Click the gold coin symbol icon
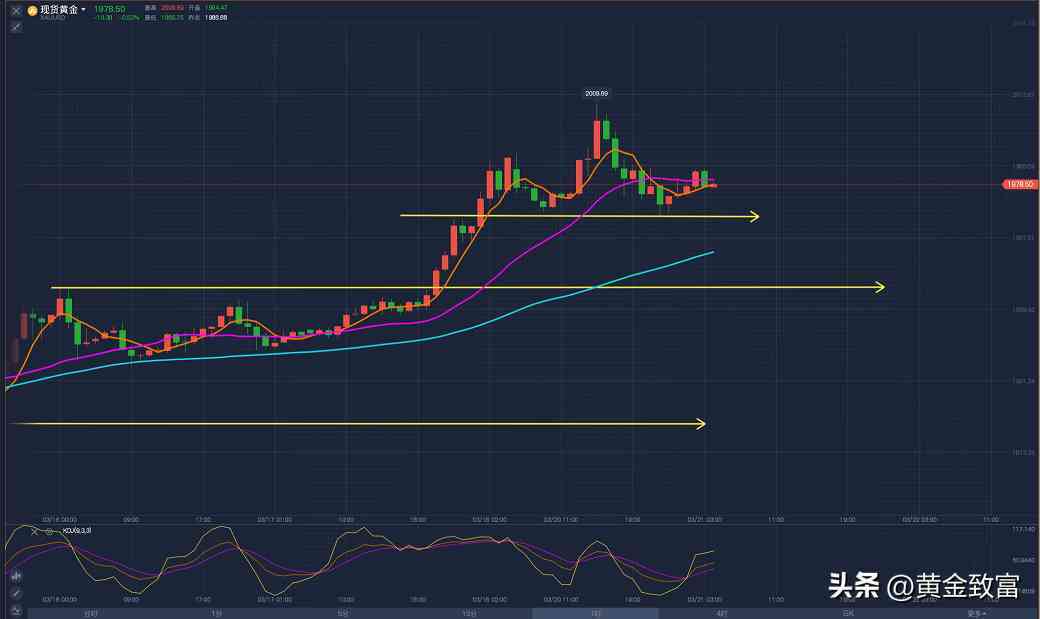 [x=32, y=10]
